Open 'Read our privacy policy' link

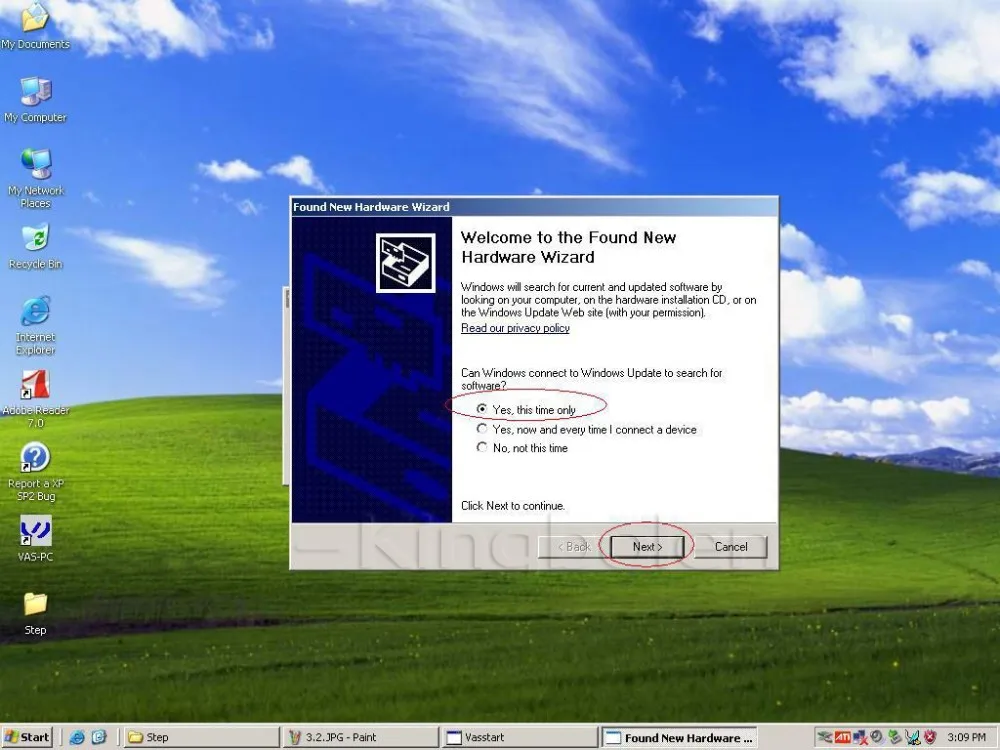[x=515, y=328]
